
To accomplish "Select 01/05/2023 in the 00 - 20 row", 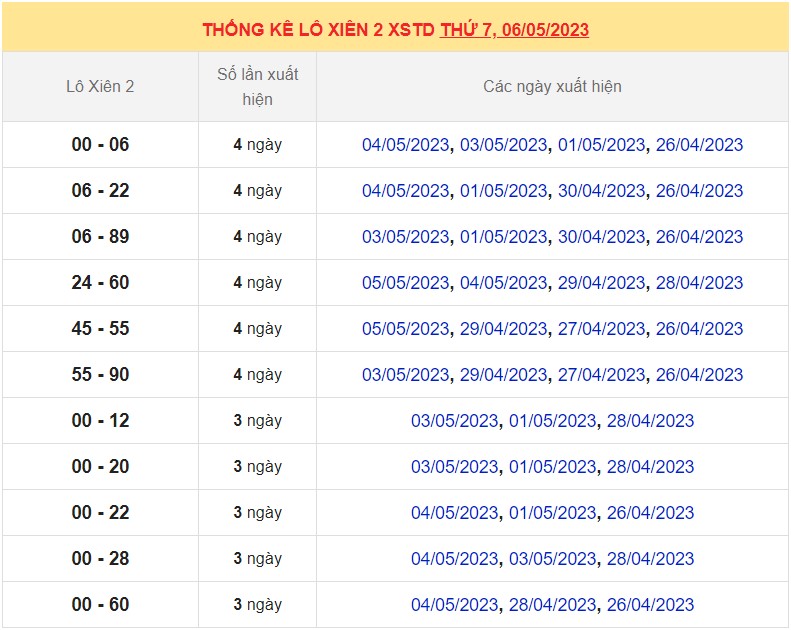I will (552, 467).
